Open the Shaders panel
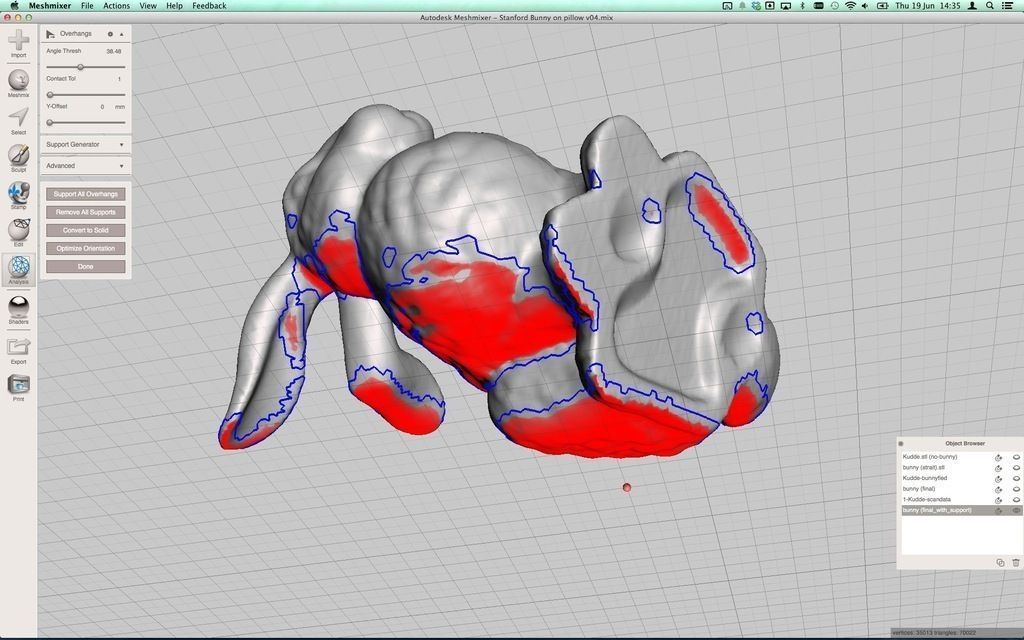 point(18,307)
